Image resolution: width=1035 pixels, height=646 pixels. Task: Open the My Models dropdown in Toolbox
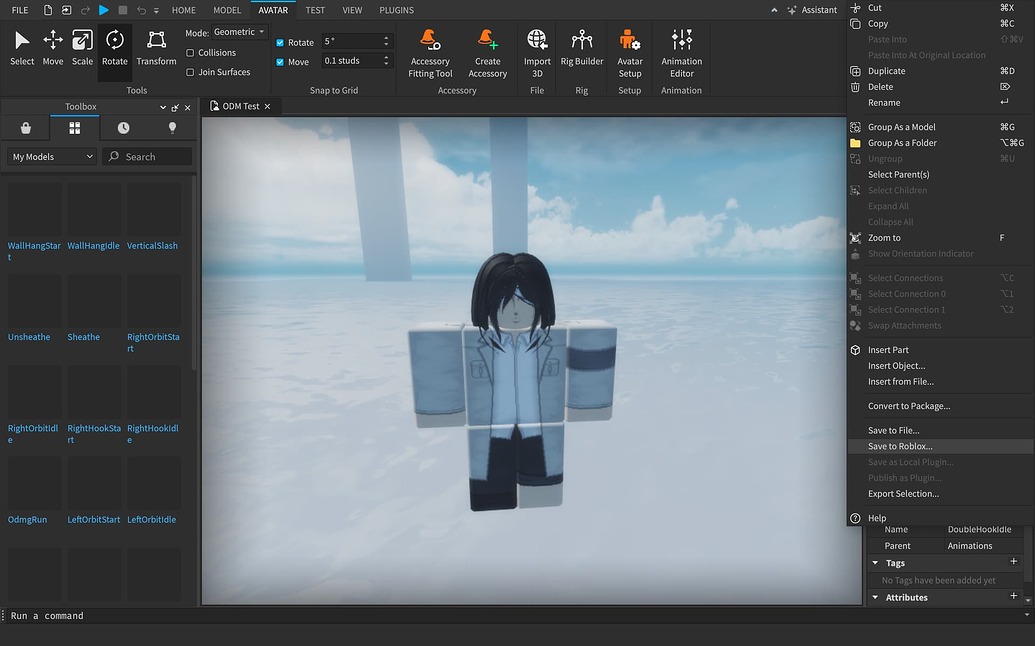click(x=50, y=156)
